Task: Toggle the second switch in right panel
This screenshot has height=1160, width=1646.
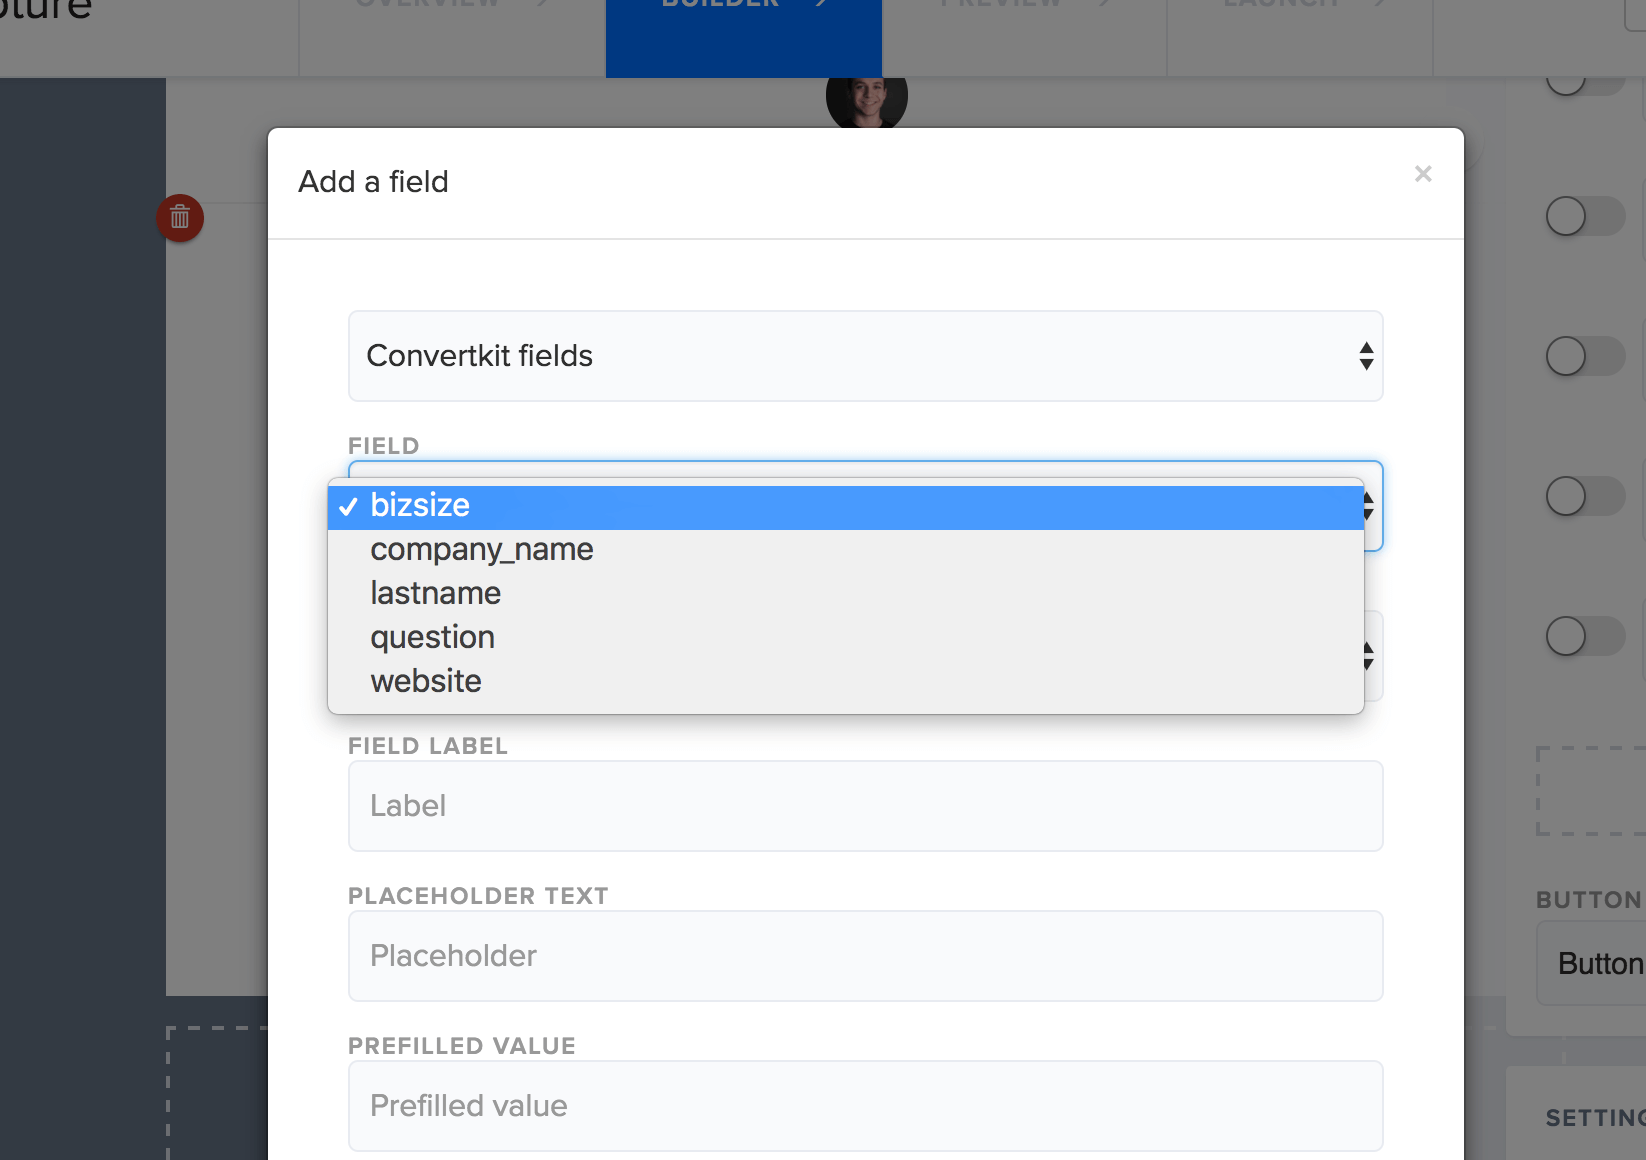Action: (x=1585, y=216)
